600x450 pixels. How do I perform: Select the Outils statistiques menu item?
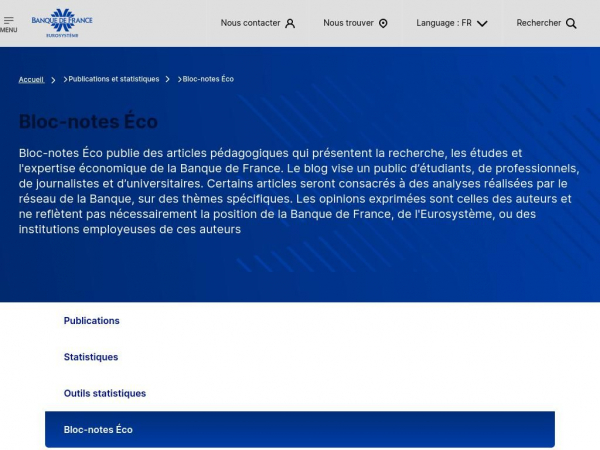click(105, 393)
